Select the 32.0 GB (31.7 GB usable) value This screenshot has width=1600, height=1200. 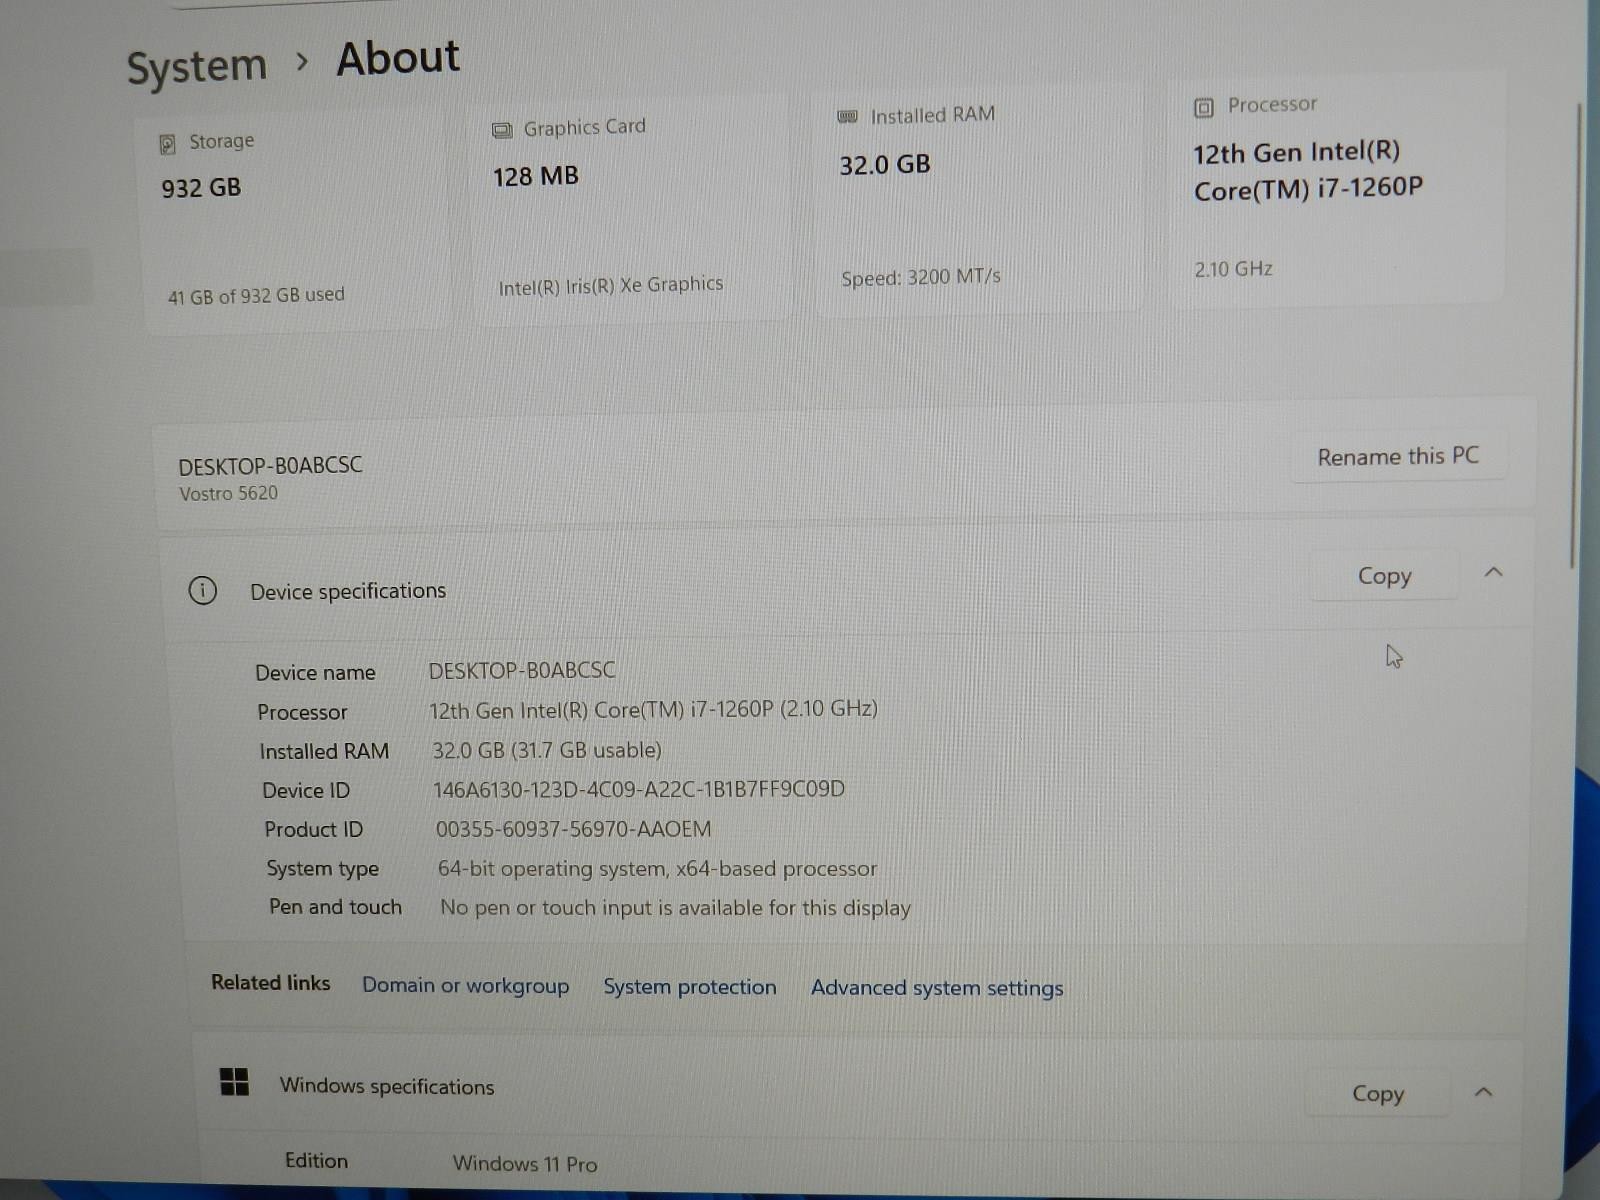[x=547, y=750]
